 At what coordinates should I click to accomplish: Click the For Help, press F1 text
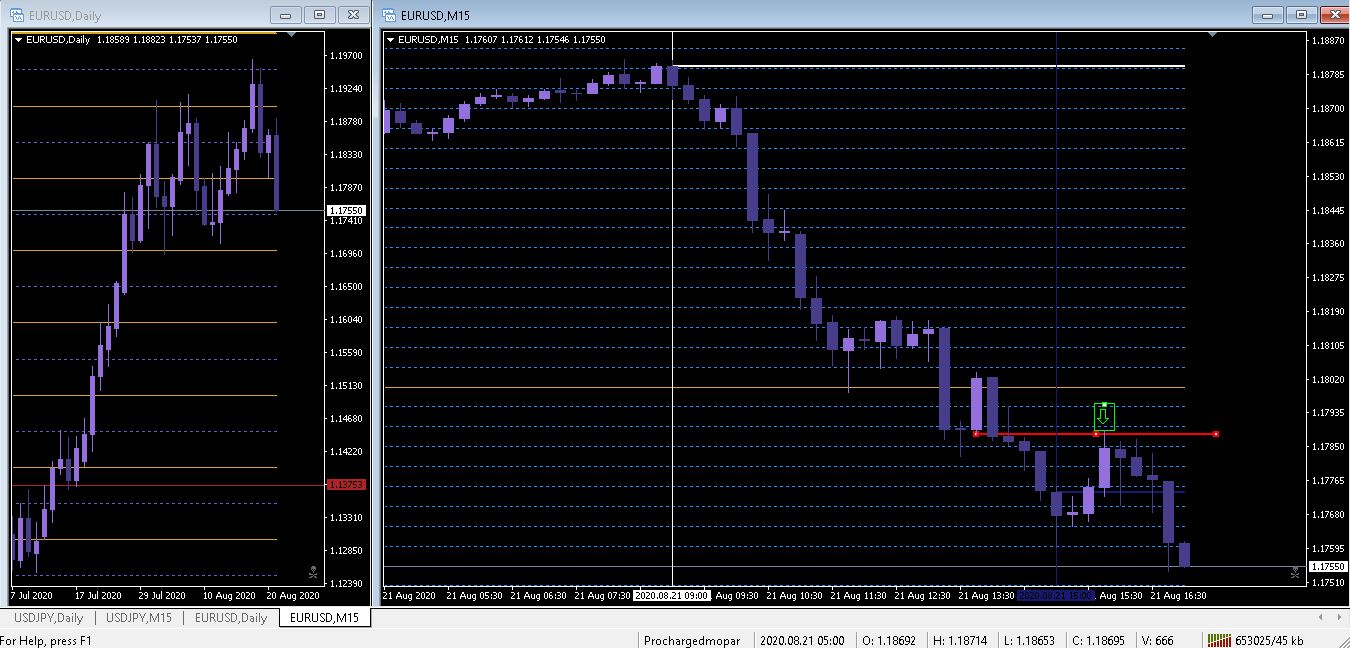[46, 641]
